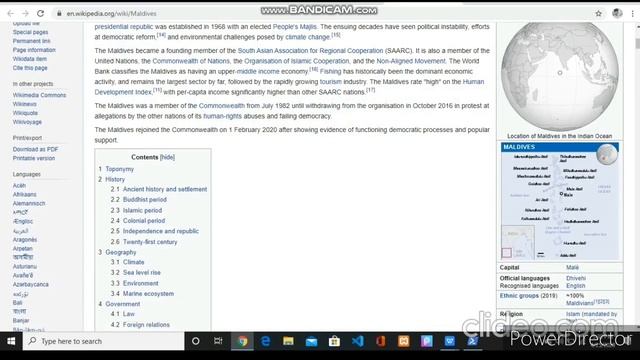640x360 pixels.
Task: Open the climate change link
Action: [x=307, y=37]
